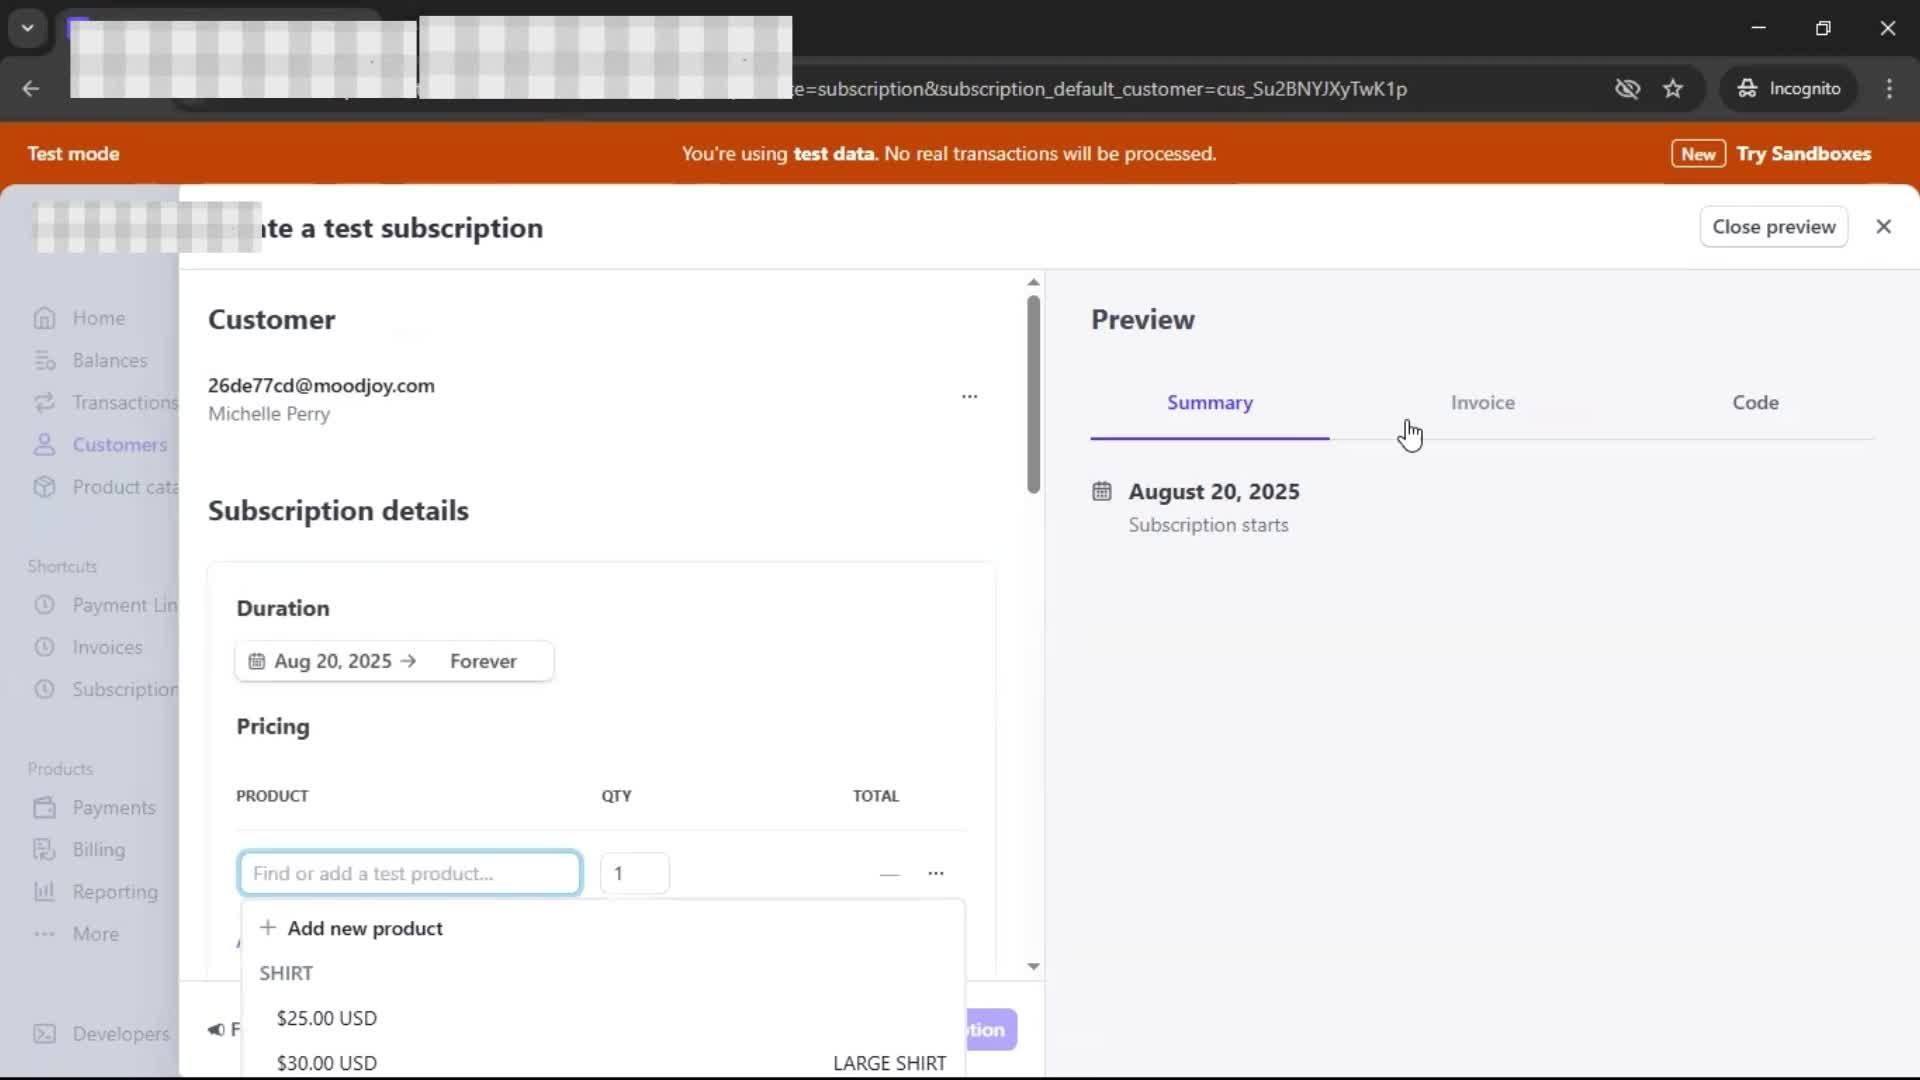The width and height of the screenshot is (1920, 1080).
Task: Focus the Find or add product field
Action: tap(410, 873)
